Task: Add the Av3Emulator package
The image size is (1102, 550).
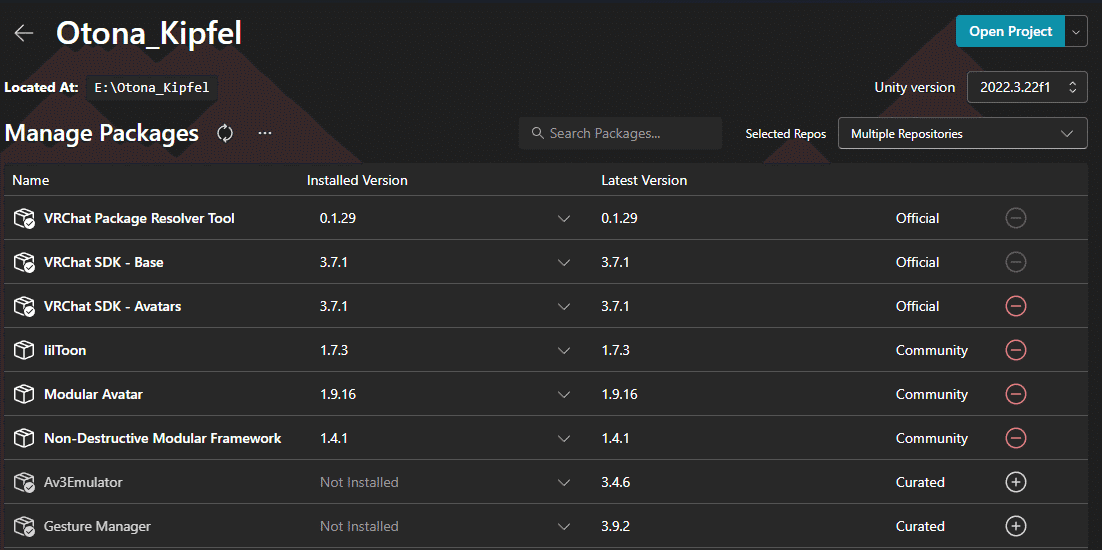Action: pos(1016,482)
